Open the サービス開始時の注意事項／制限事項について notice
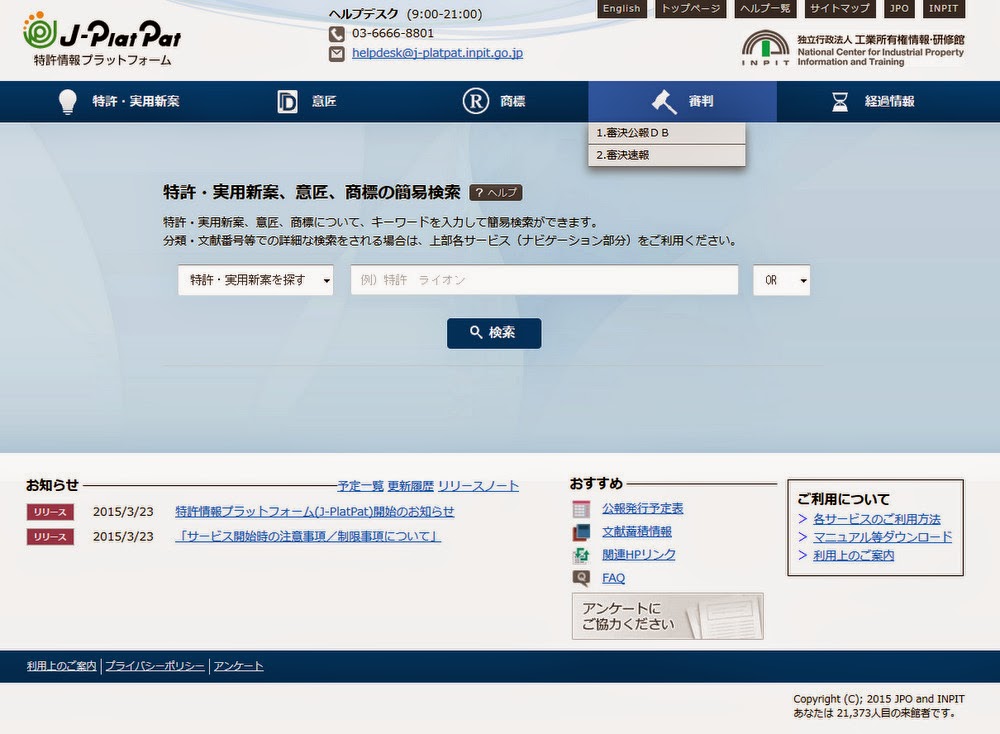This screenshot has height=734, width=1000. 308,536
